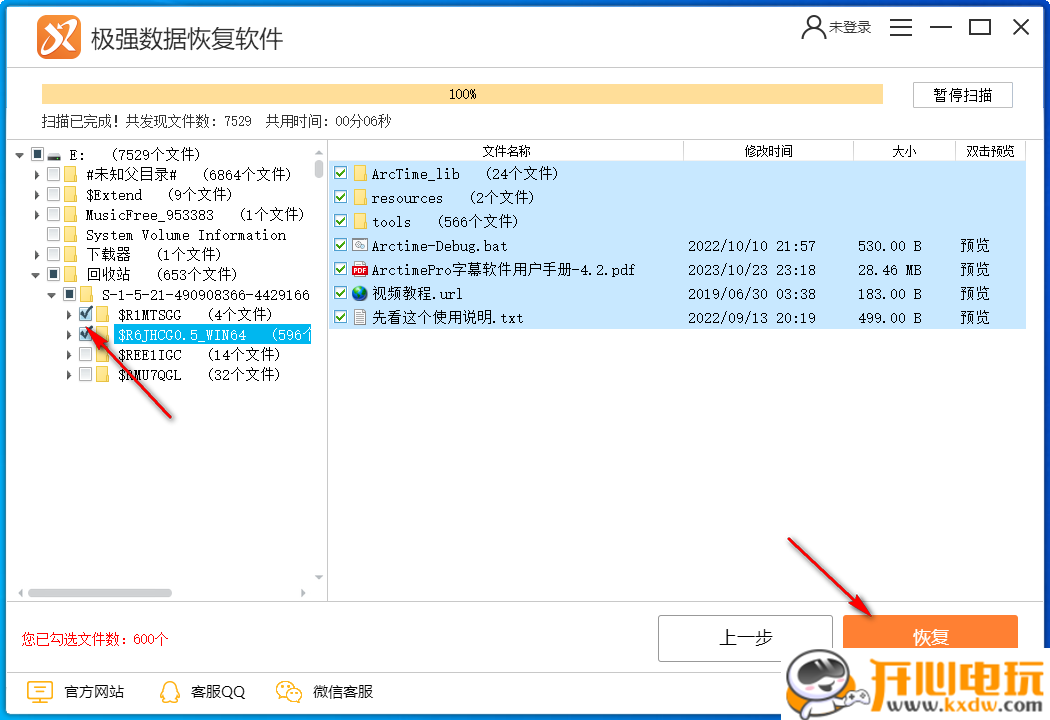This screenshot has width=1050, height=720.
Task: Click the E: drive icon
Action: (x=54, y=155)
